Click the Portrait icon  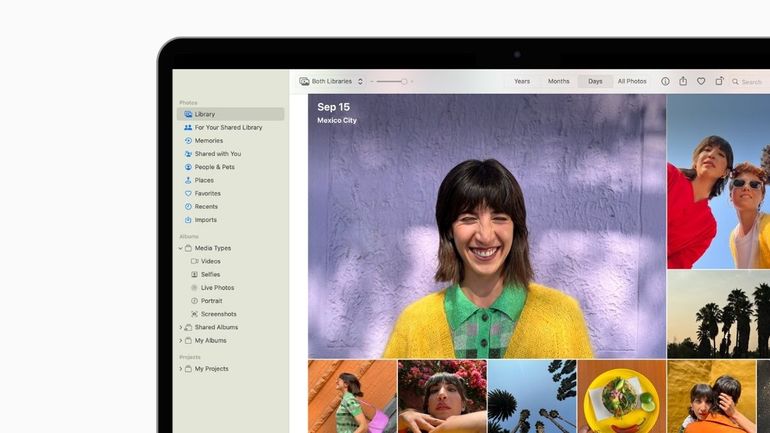coord(194,301)
